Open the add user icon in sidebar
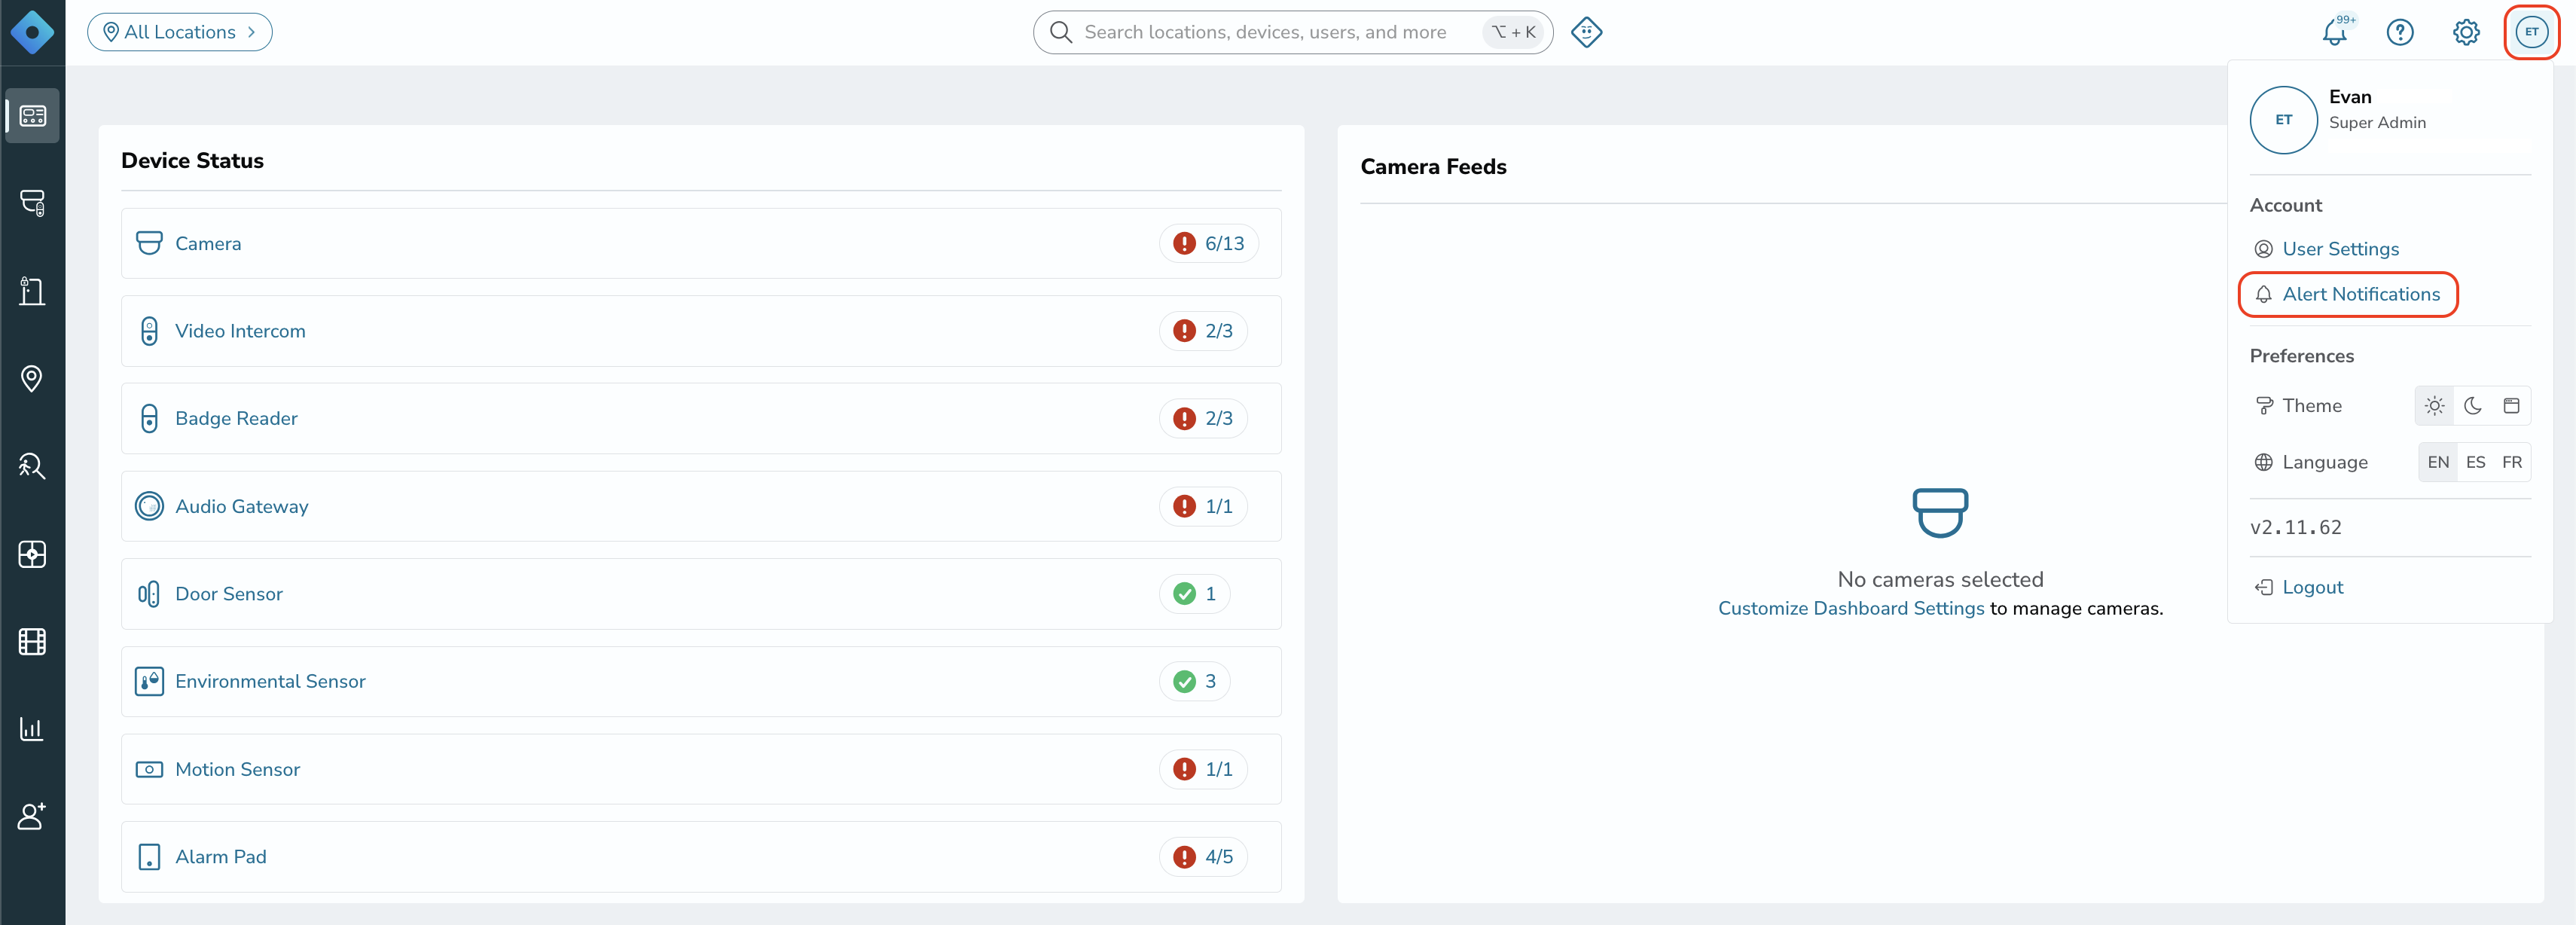This screenshot has width=2576, height=925. point(32,816)
